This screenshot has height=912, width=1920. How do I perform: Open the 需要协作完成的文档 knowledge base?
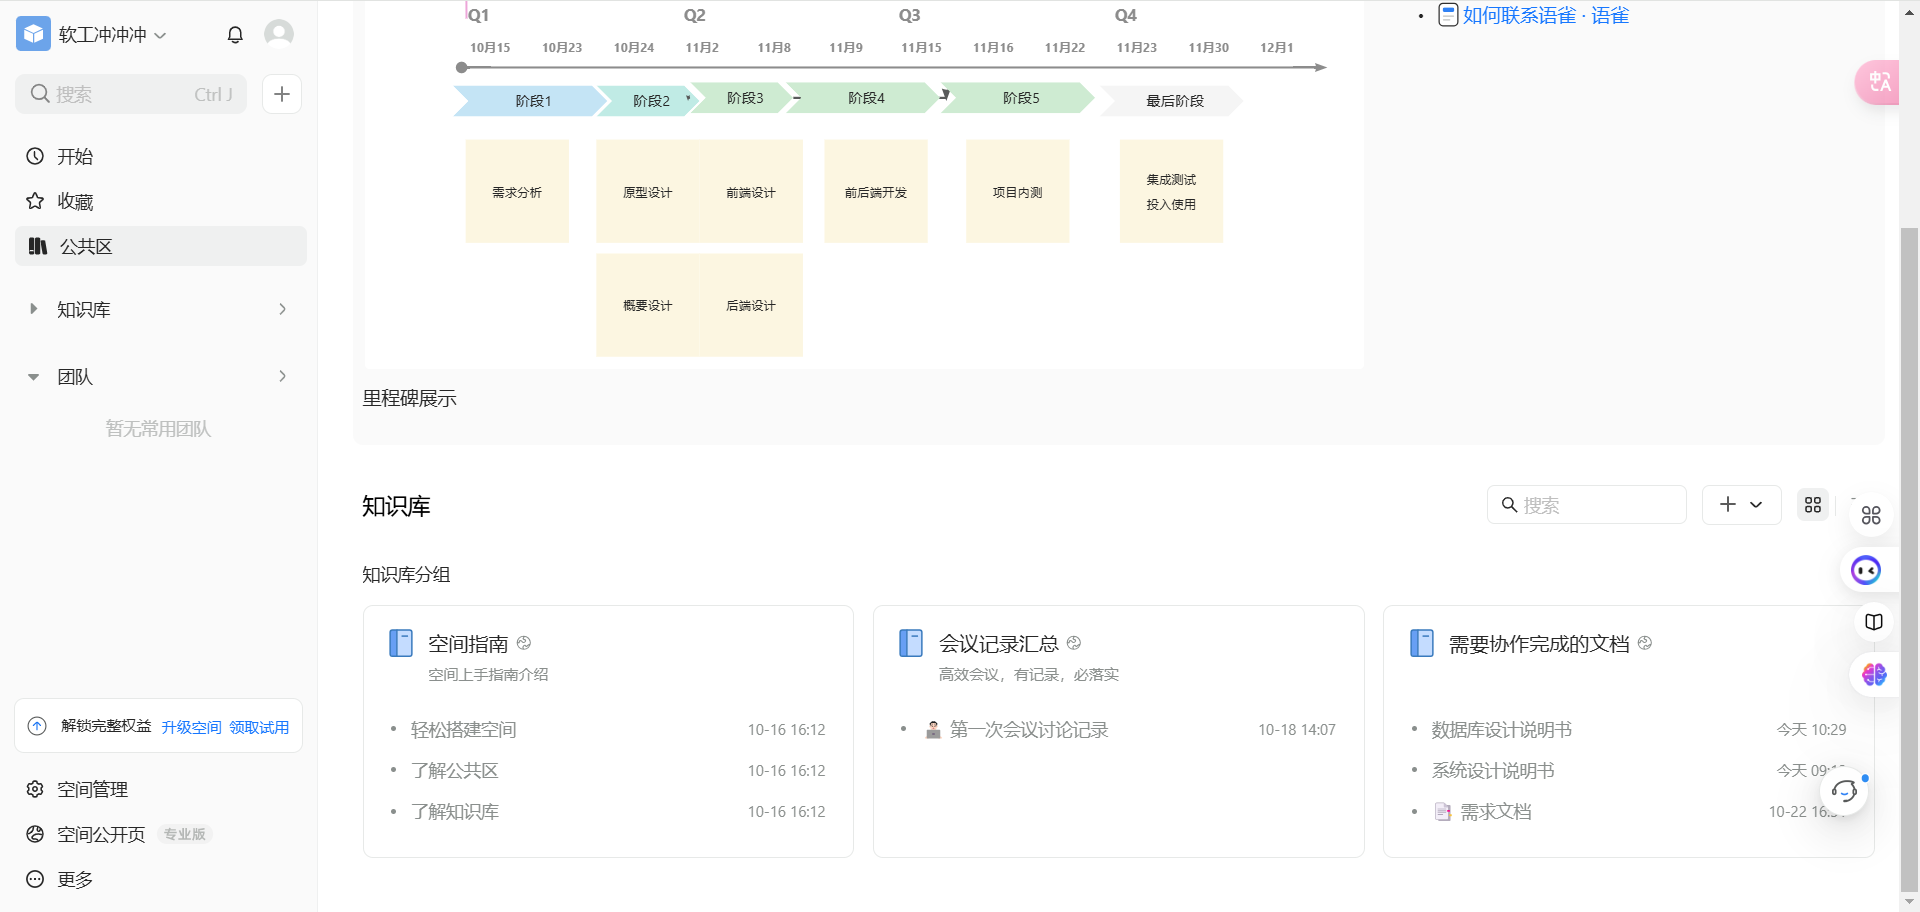(1539, 644)
